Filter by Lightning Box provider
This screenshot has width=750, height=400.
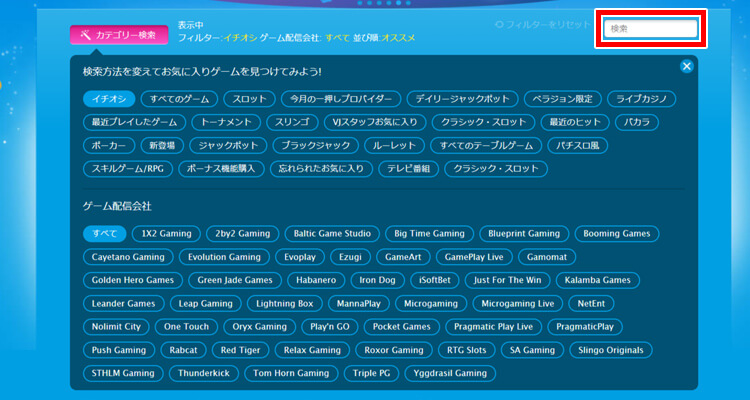pos(285,303)
